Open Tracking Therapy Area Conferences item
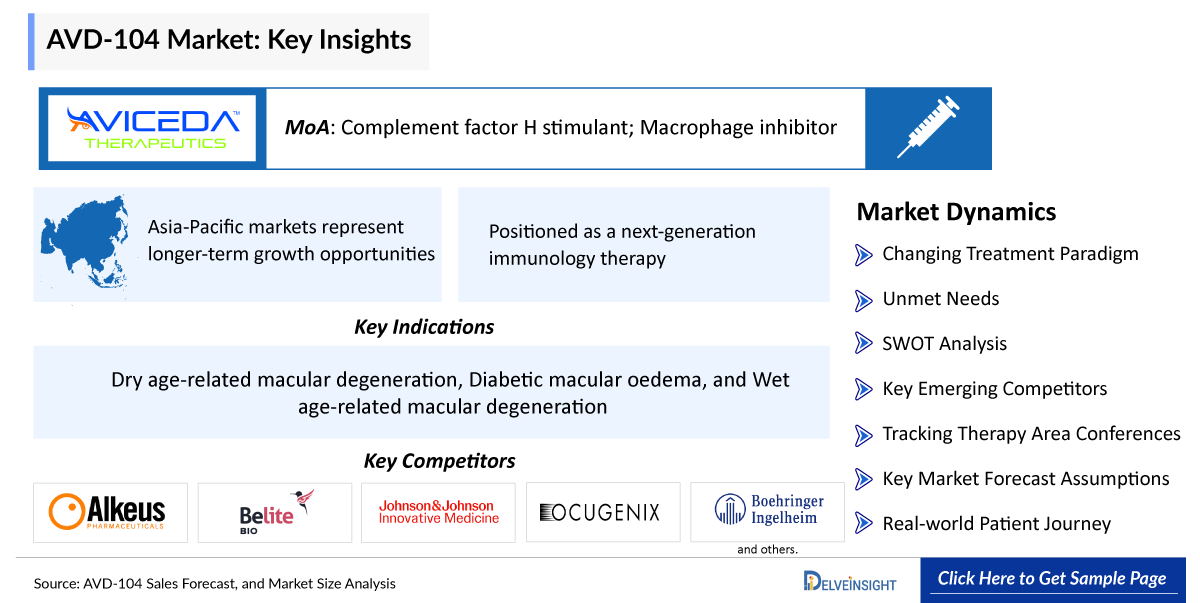Image resolution: width=1200 pixels, height=603 pixels. pos(1031,434)
